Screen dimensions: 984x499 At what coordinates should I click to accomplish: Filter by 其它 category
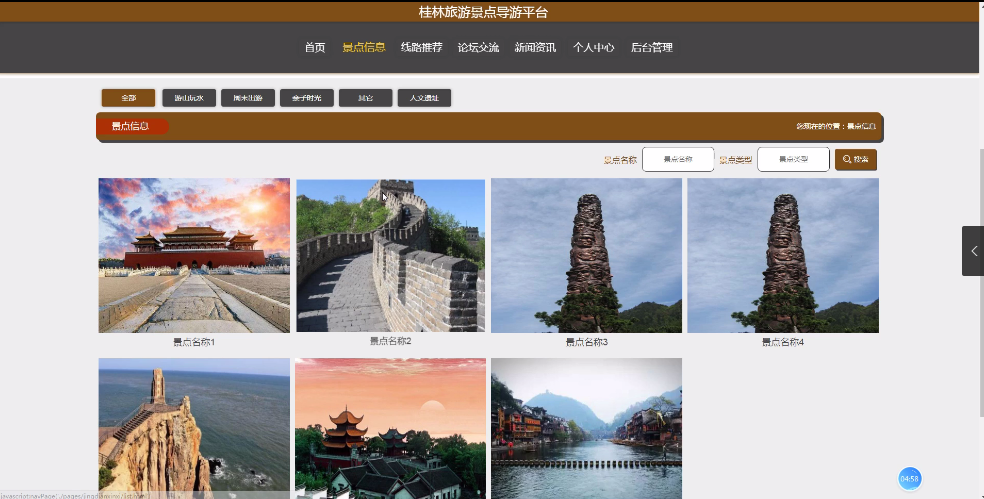[366, 98]
